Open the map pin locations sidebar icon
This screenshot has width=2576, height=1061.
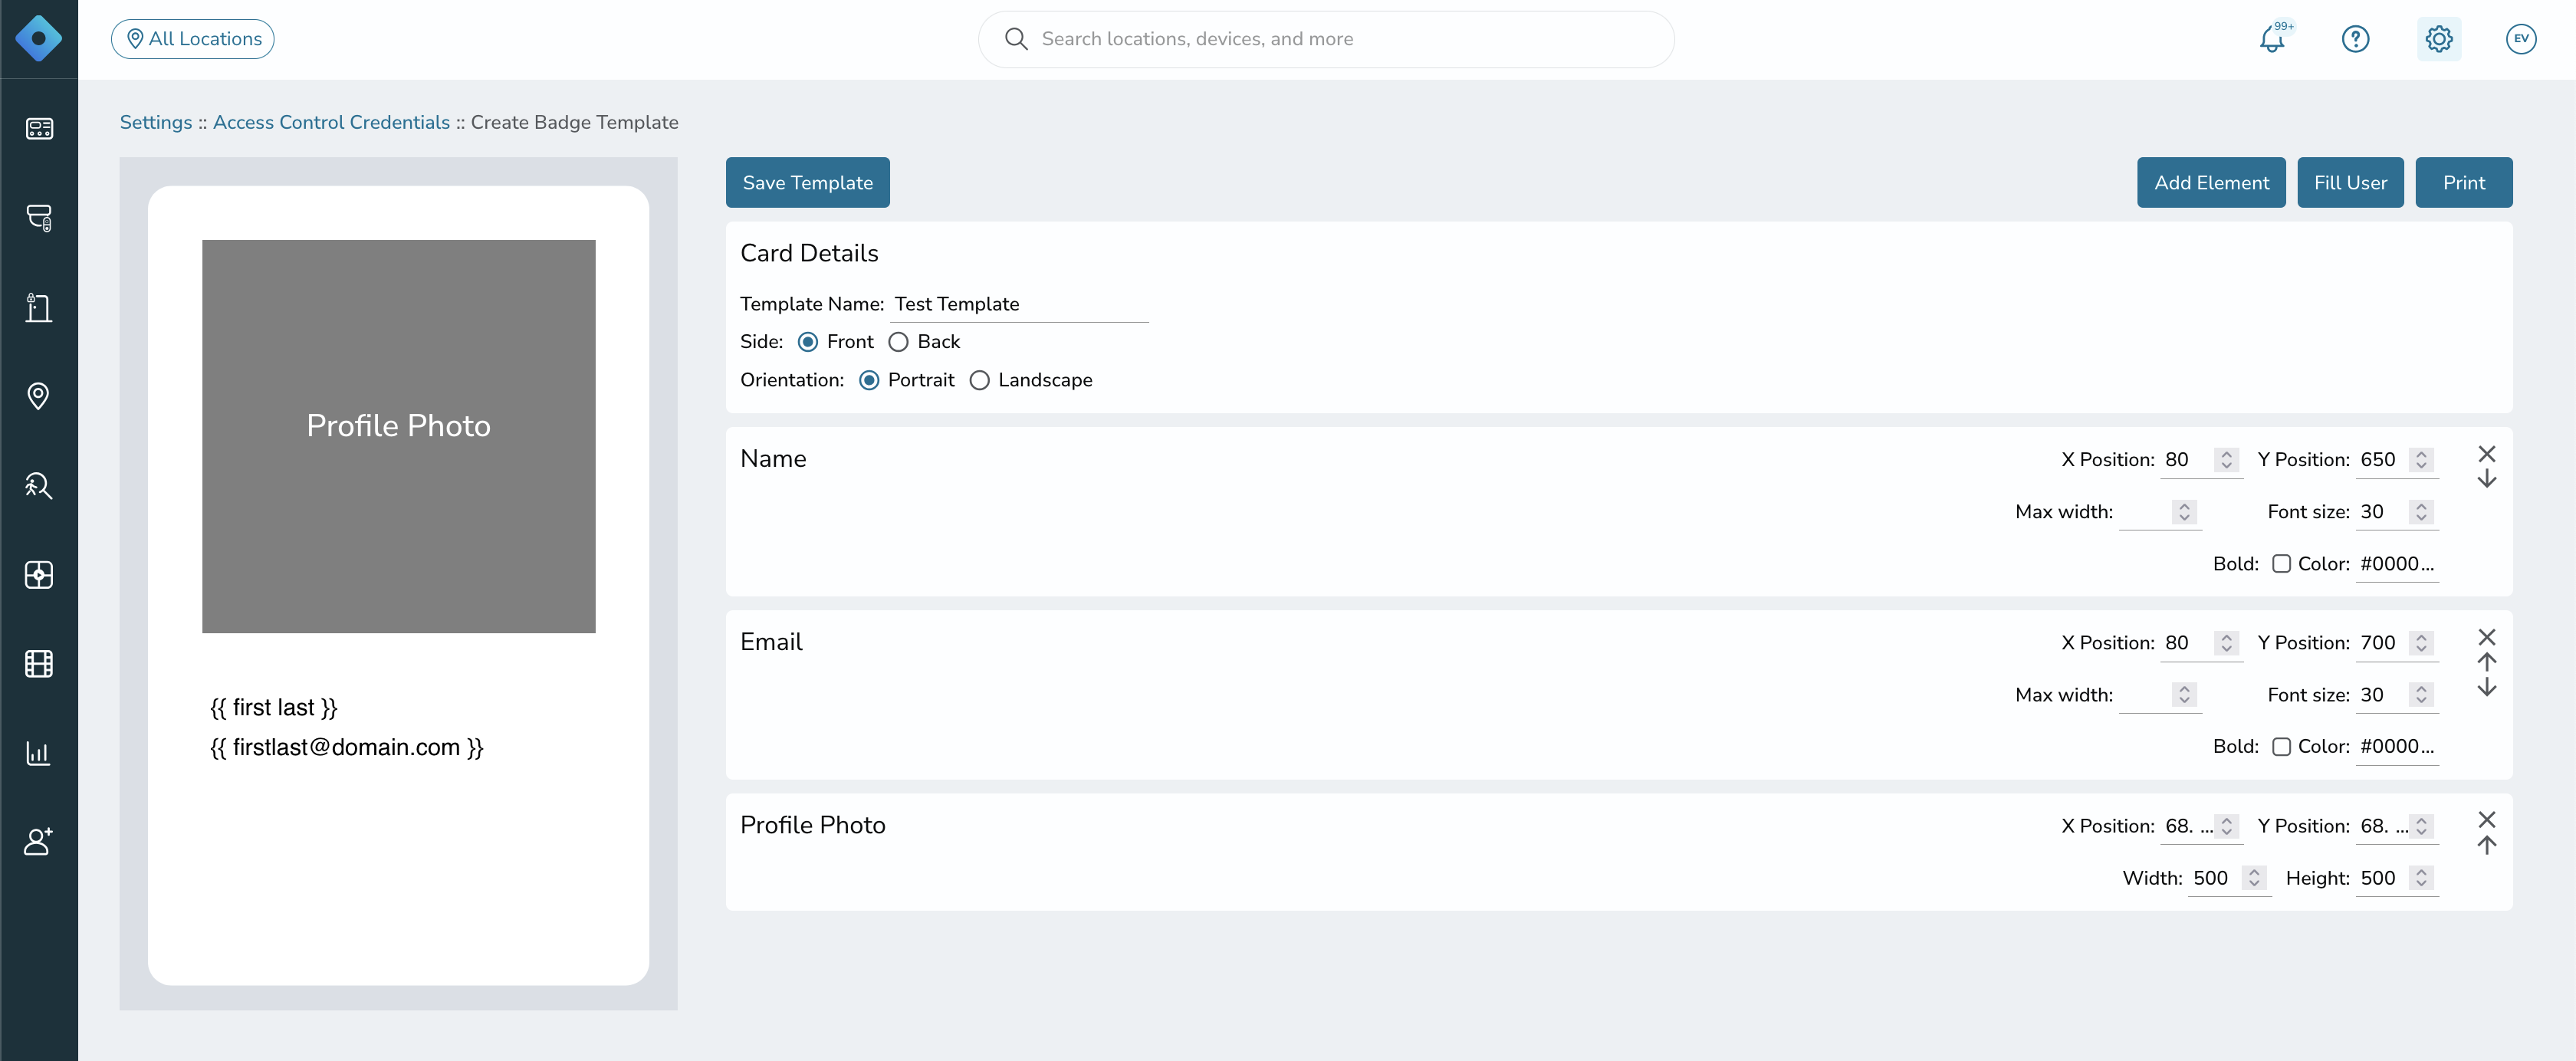pos(38,396)
